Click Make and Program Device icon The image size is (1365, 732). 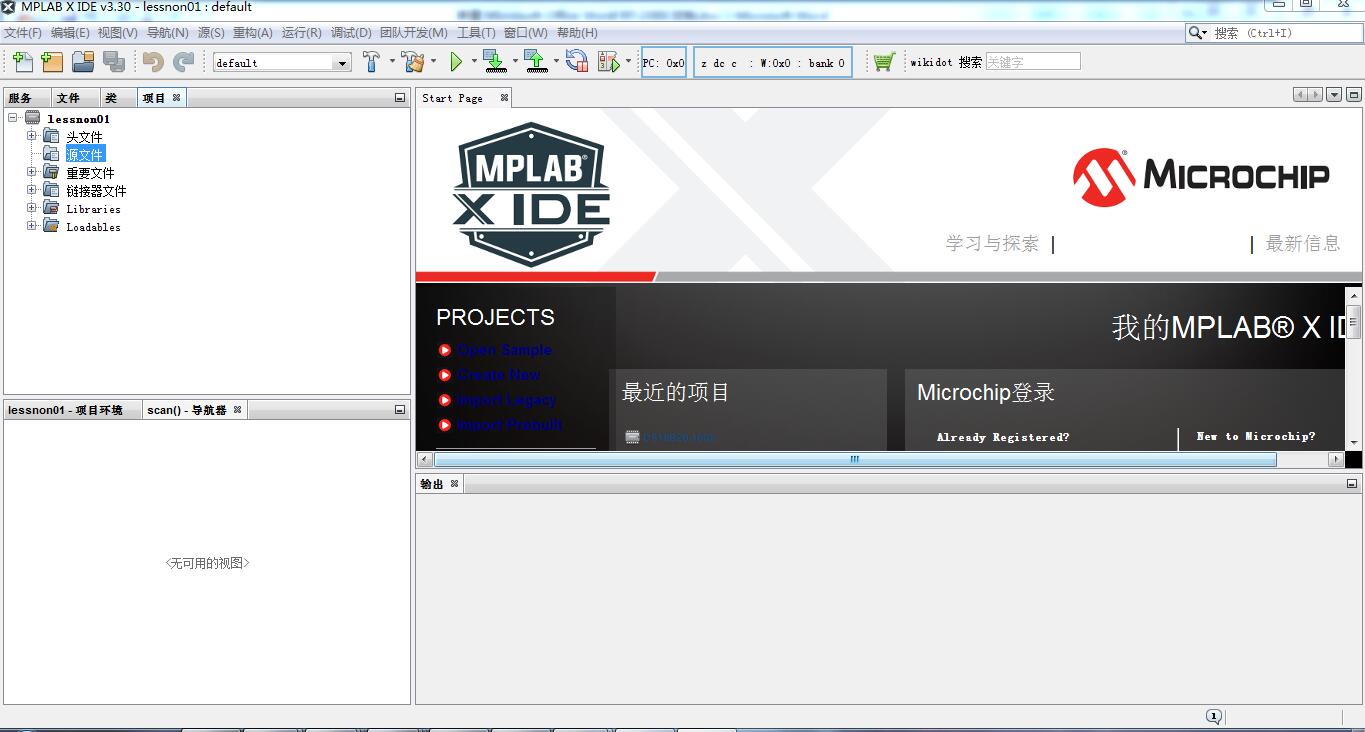point(494,62)
